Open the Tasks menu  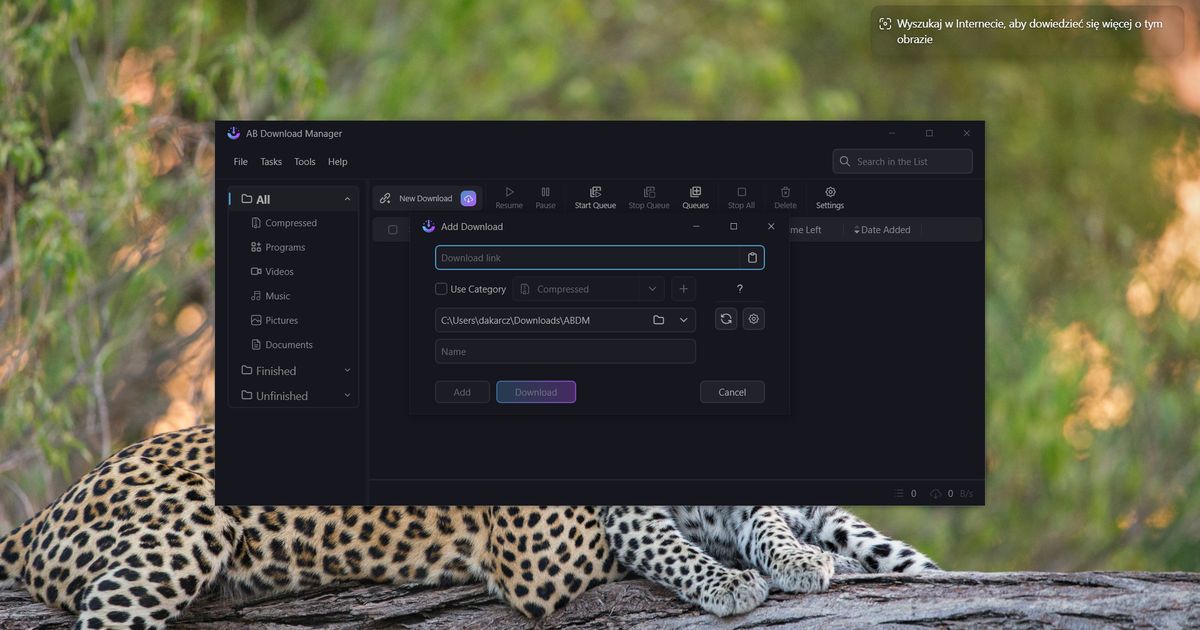(x=270, y=161)
